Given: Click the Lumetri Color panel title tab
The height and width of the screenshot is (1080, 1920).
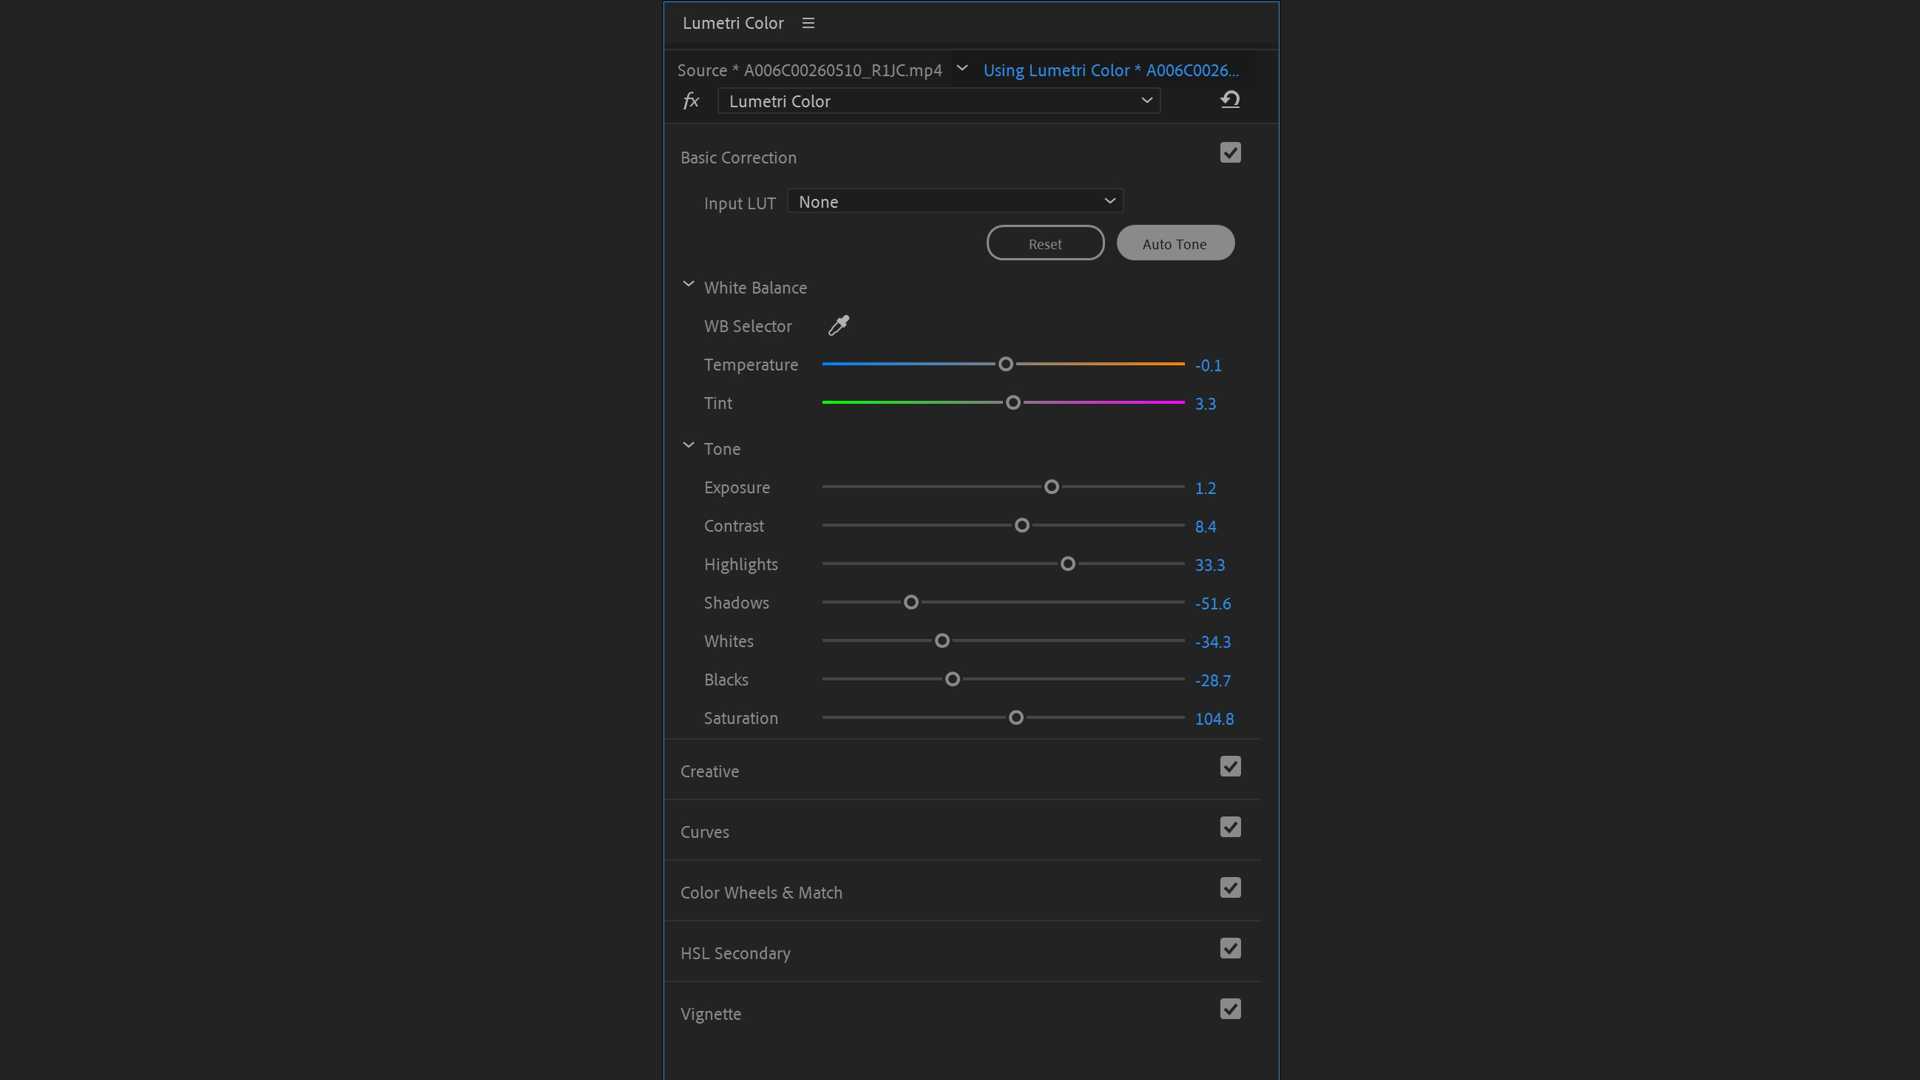Looking at the screenshot, I should click(x=733, y=23).
